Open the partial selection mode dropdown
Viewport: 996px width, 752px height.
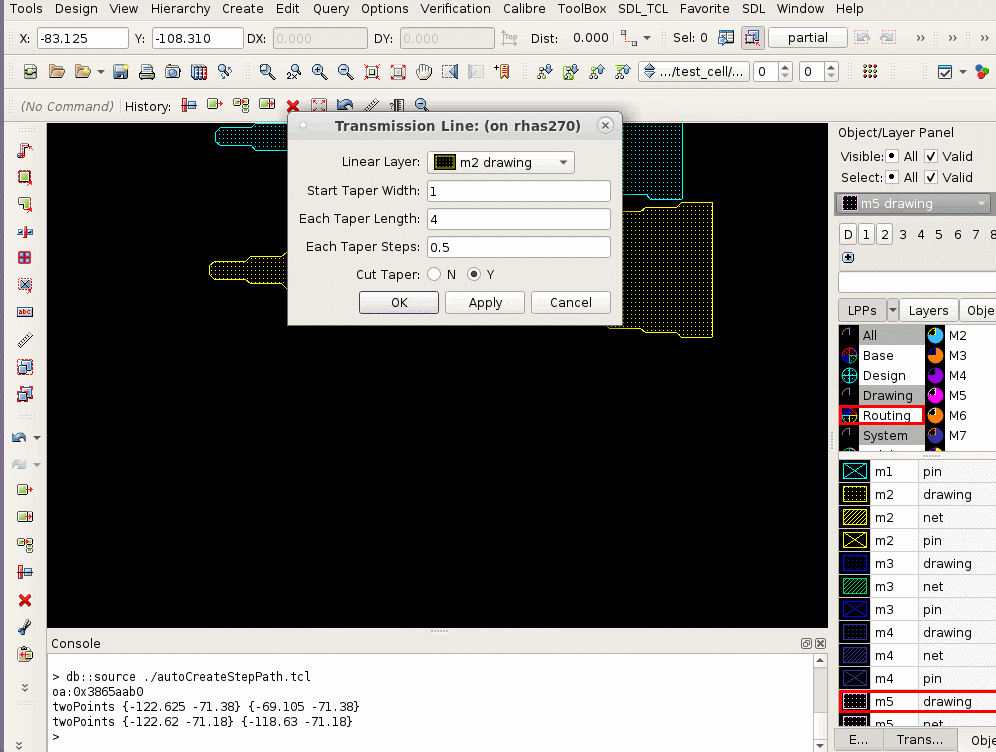coord(808,38)
